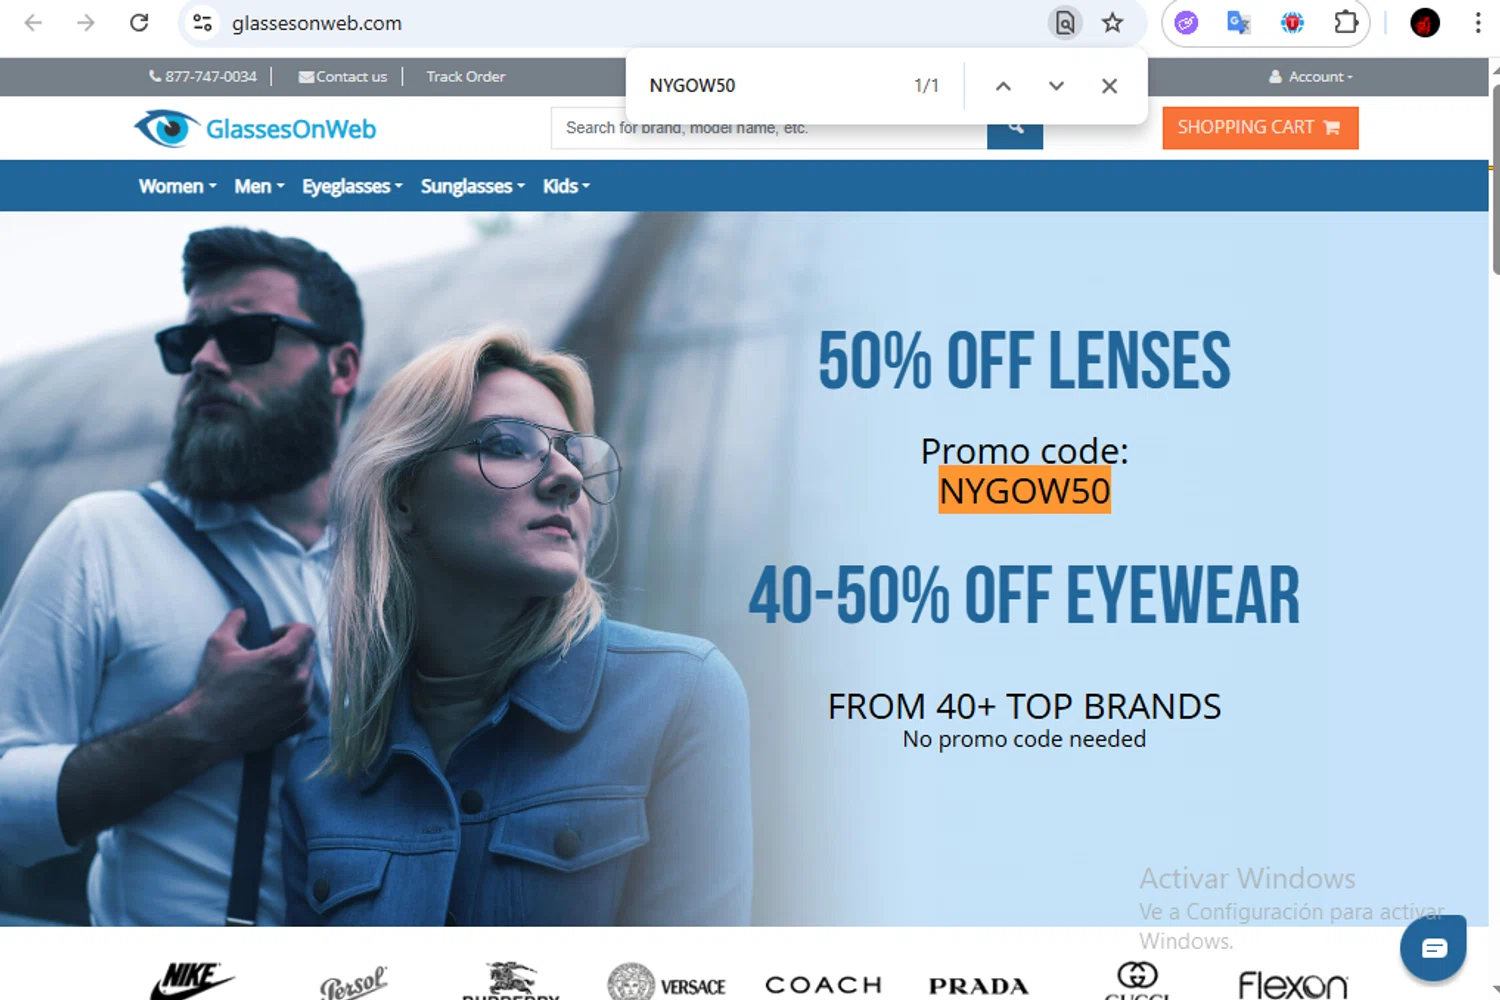Expand the Sunglasses menu
This screenshot has height=1000, width=1500.
(x=472, y=186)
